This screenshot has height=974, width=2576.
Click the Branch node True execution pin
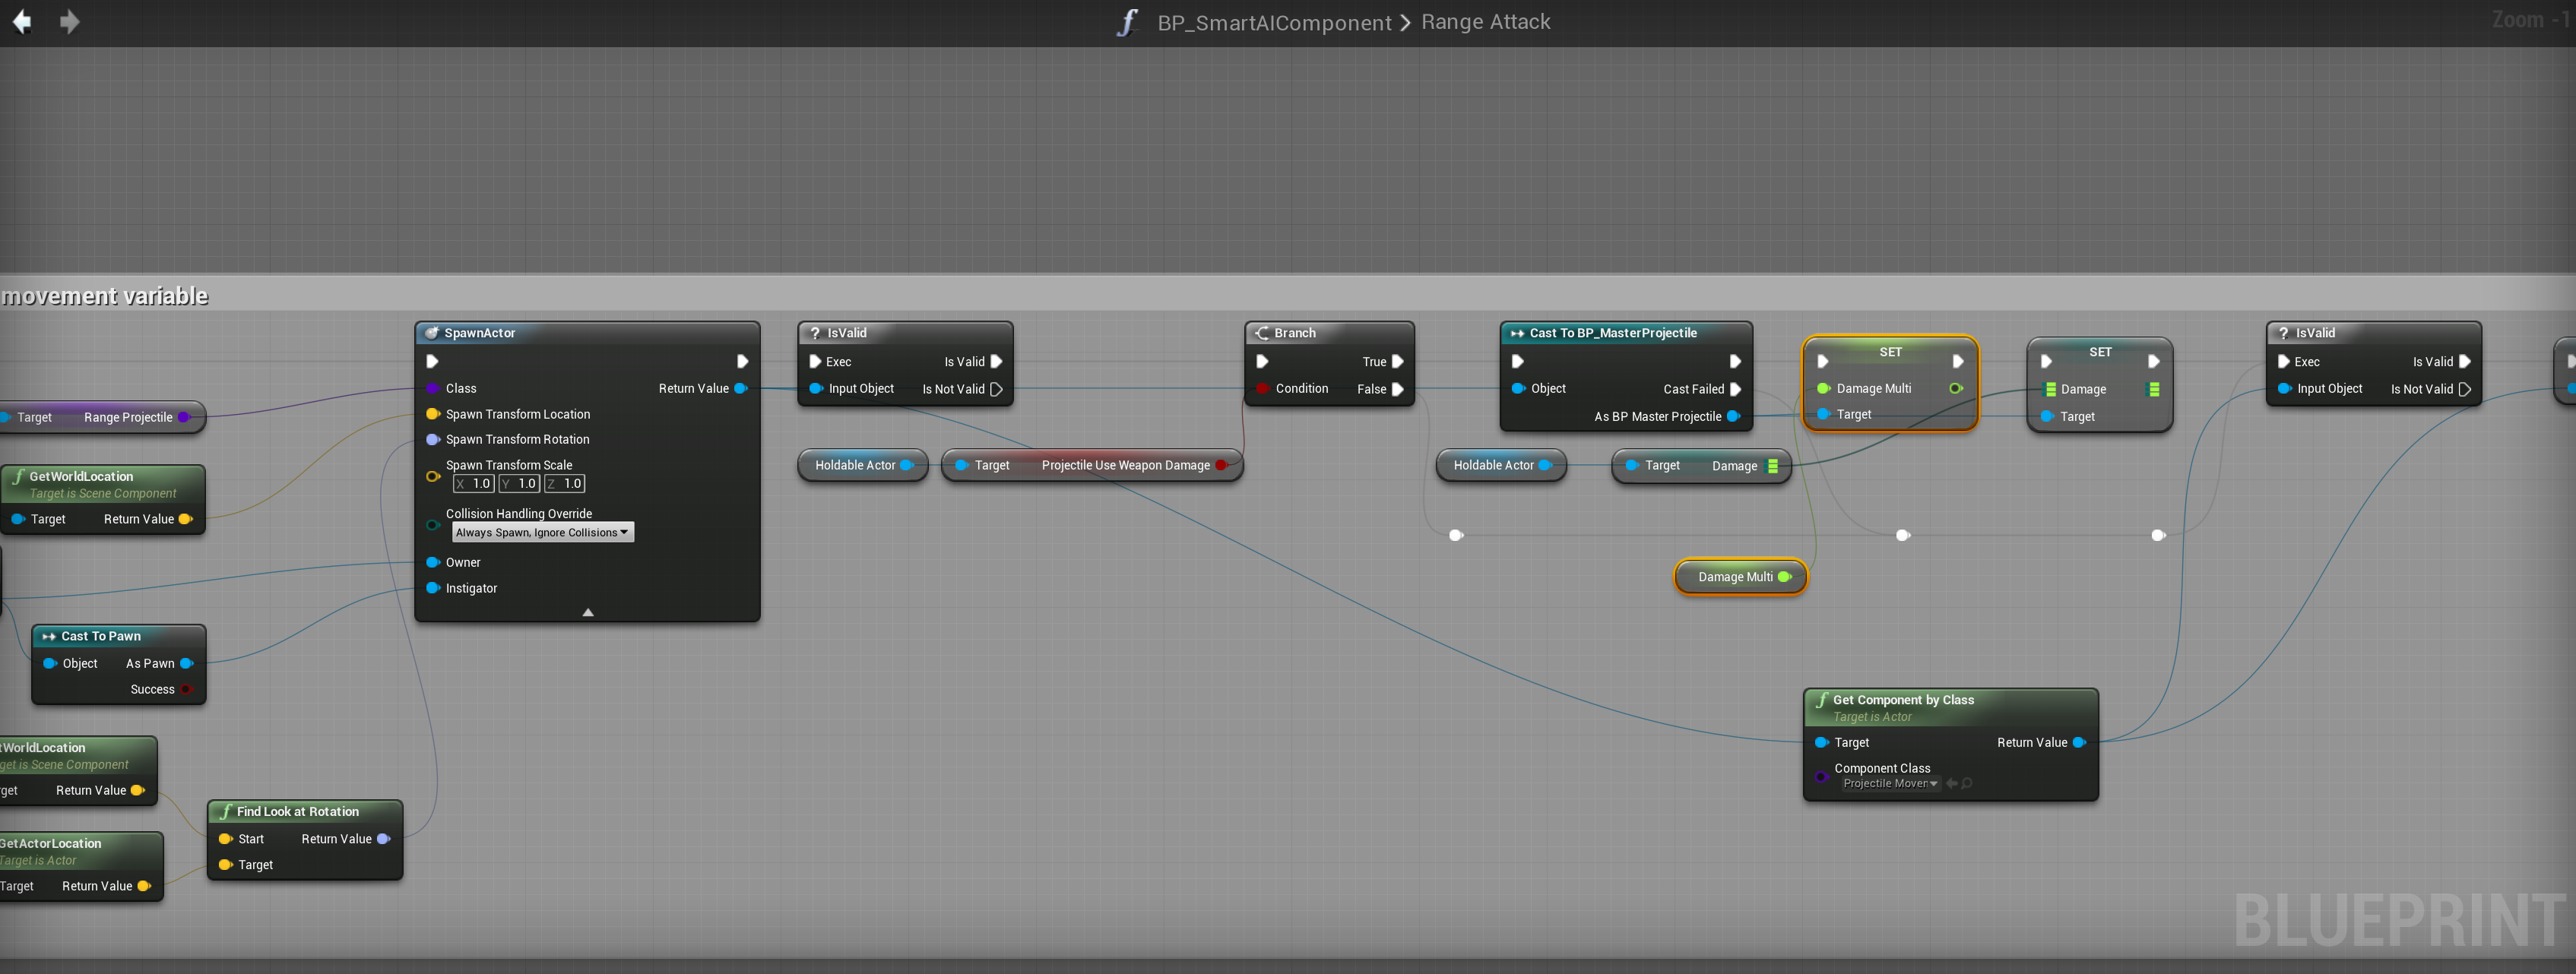(1397, 361)
